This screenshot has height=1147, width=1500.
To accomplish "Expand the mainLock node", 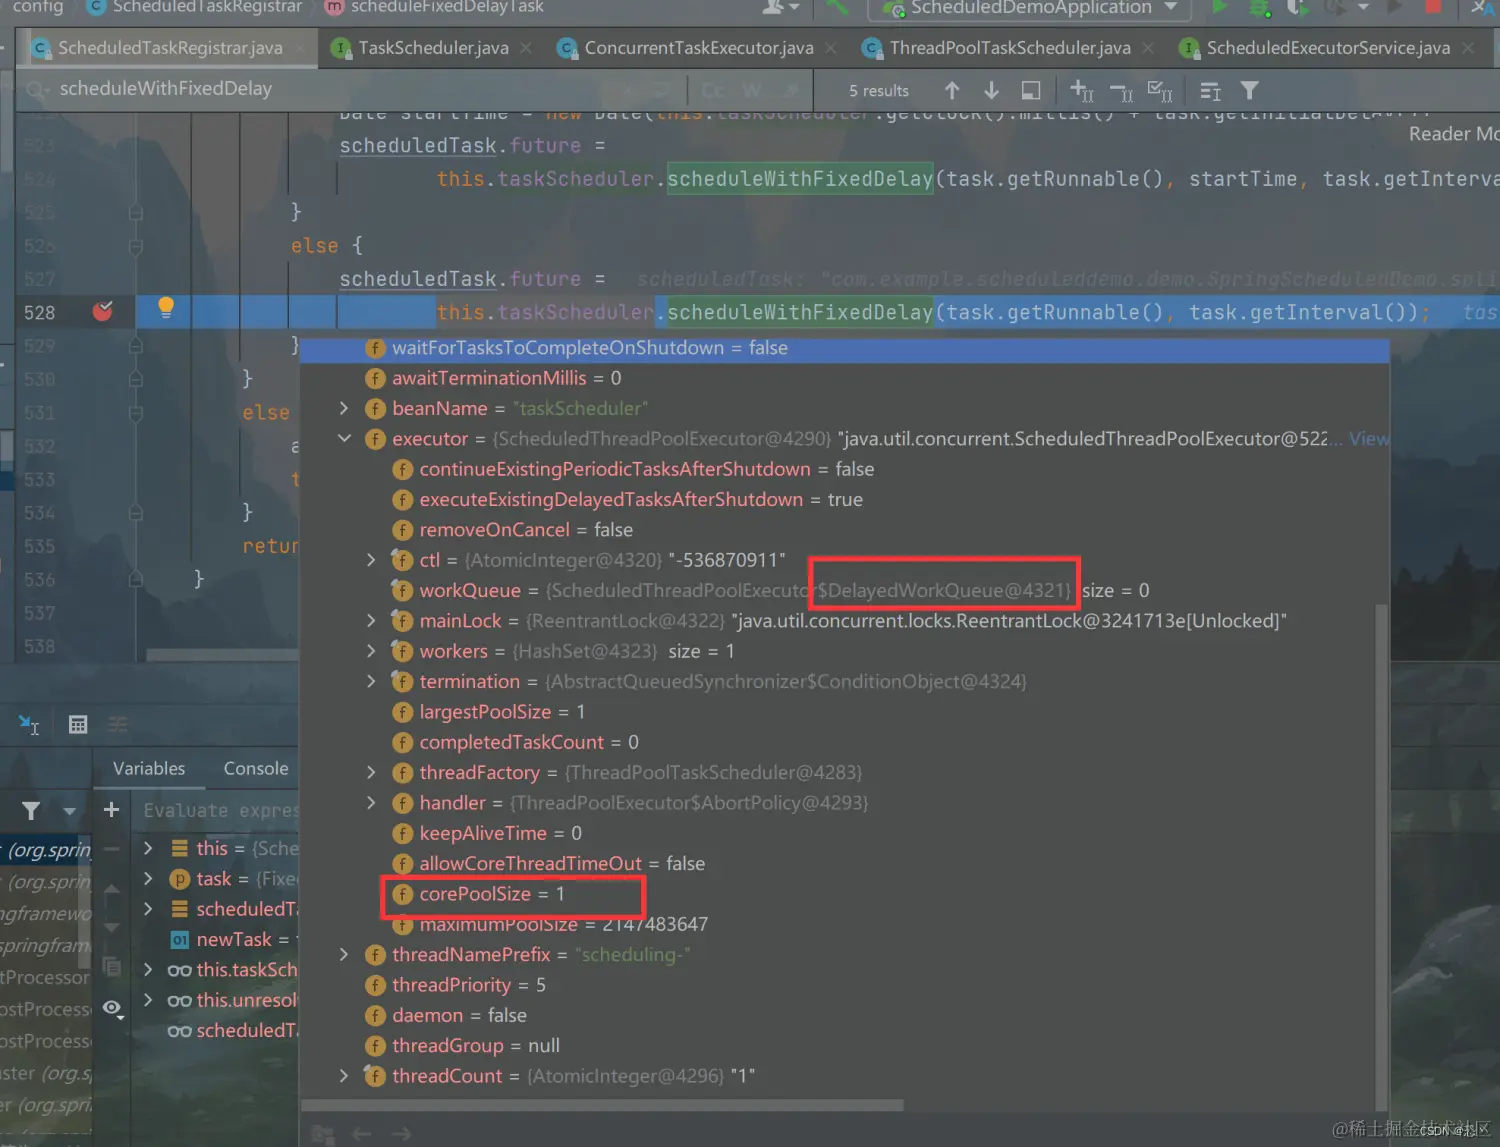I will [x=371, y=620].
